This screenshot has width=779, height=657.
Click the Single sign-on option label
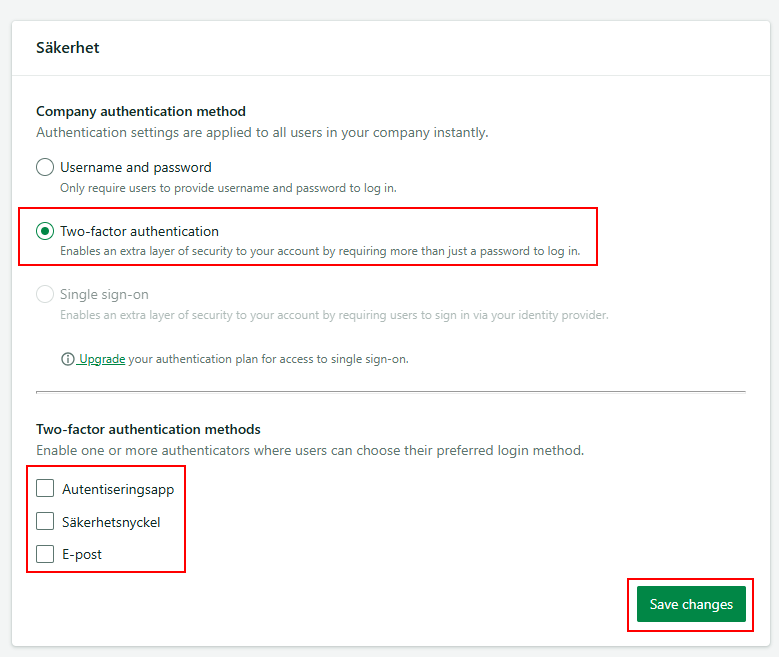point(104,294)
